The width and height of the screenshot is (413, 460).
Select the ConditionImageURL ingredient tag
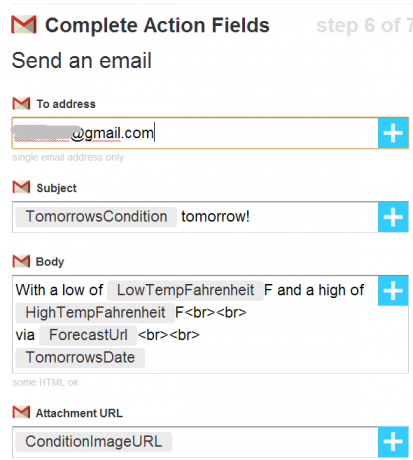coord(94,442)
